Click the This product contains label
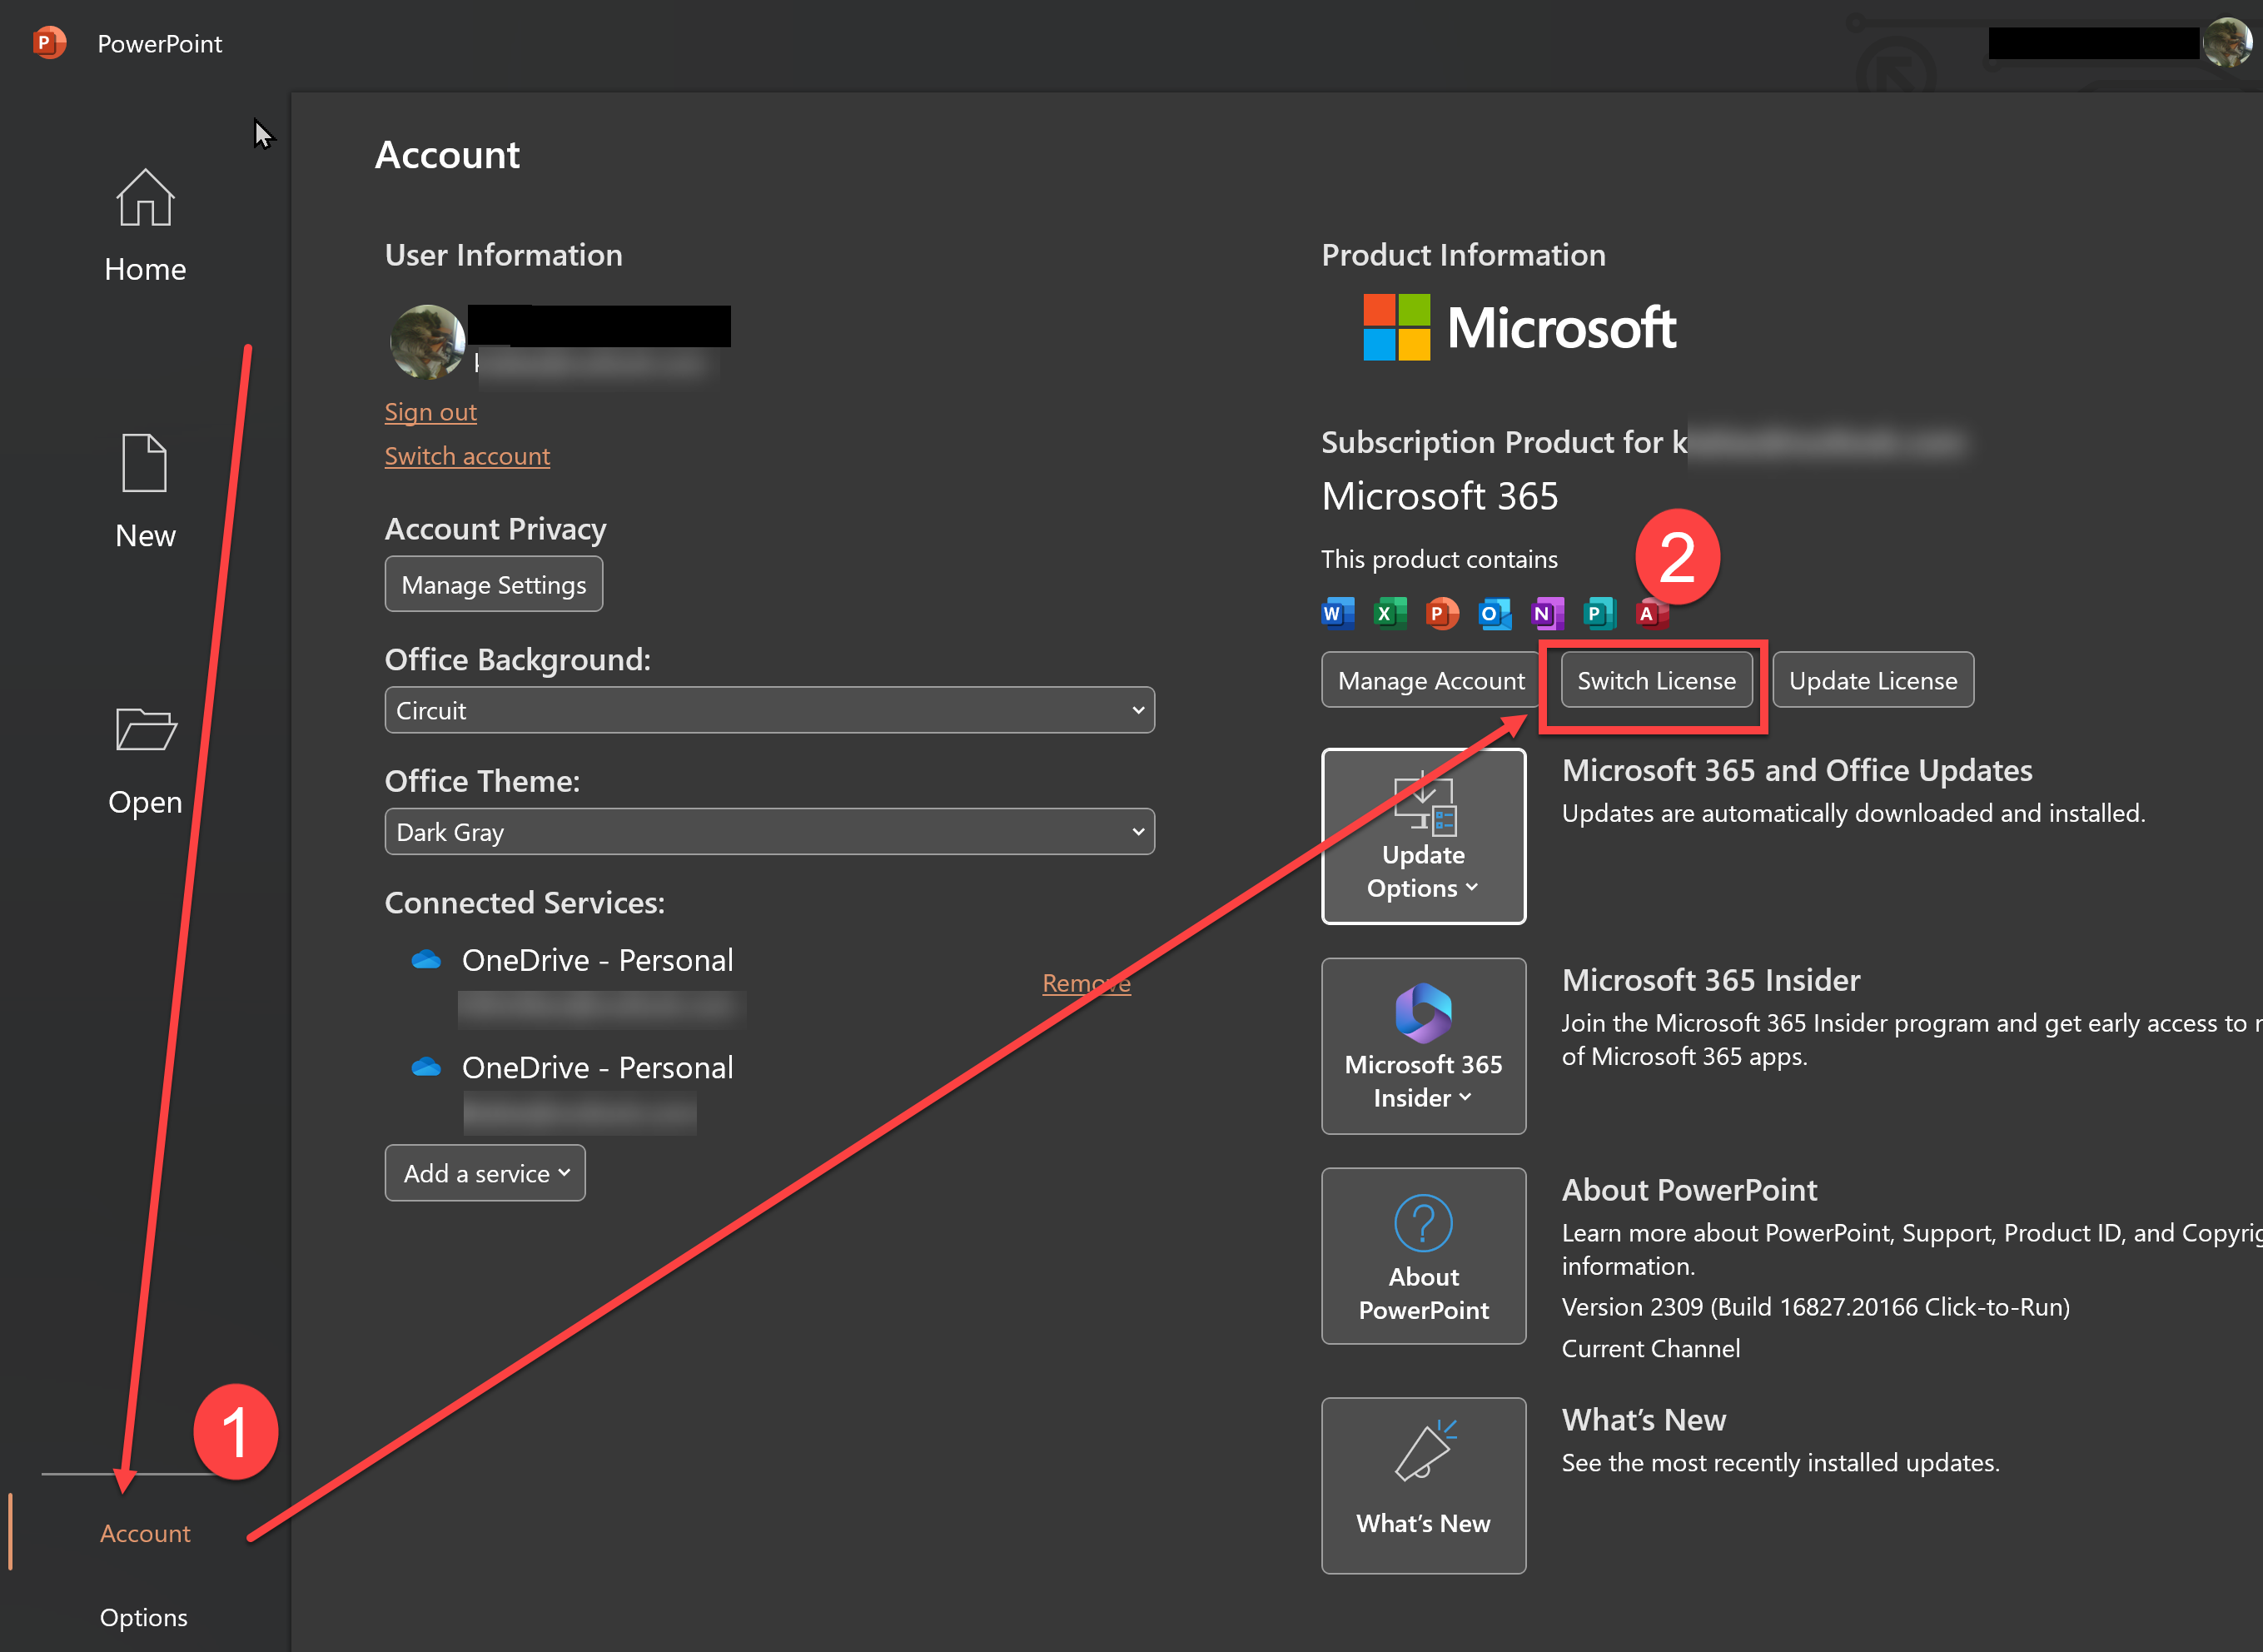 tap(1439, 559)
